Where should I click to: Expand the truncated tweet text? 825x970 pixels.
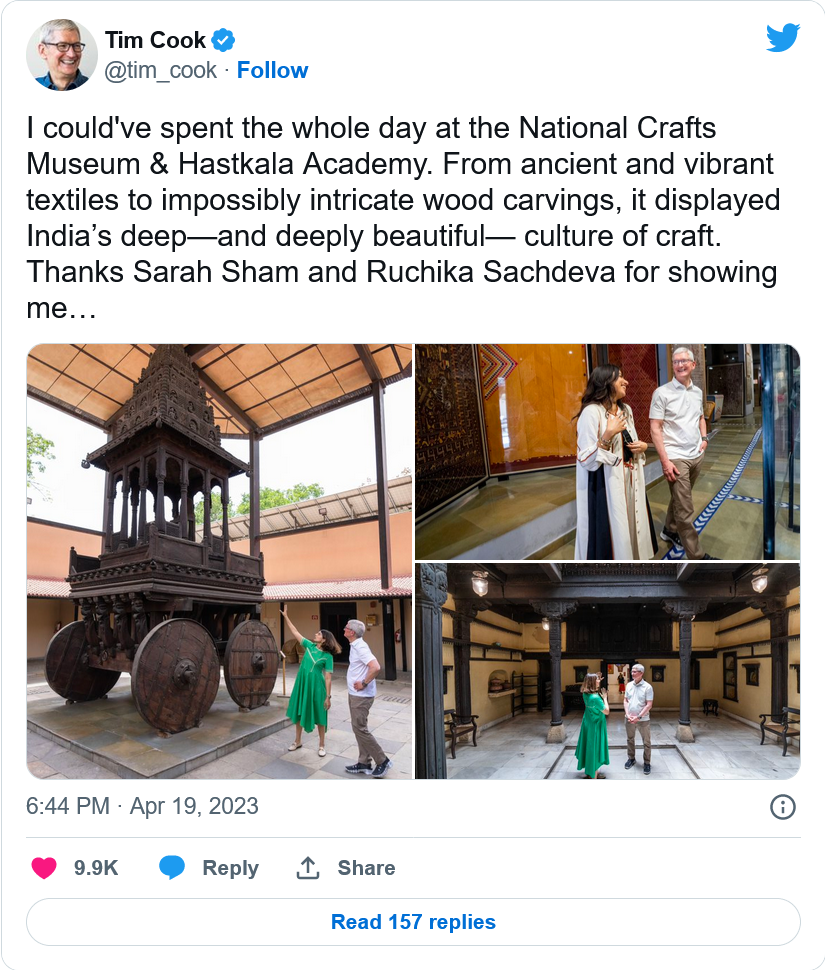(x=62, y=309)
